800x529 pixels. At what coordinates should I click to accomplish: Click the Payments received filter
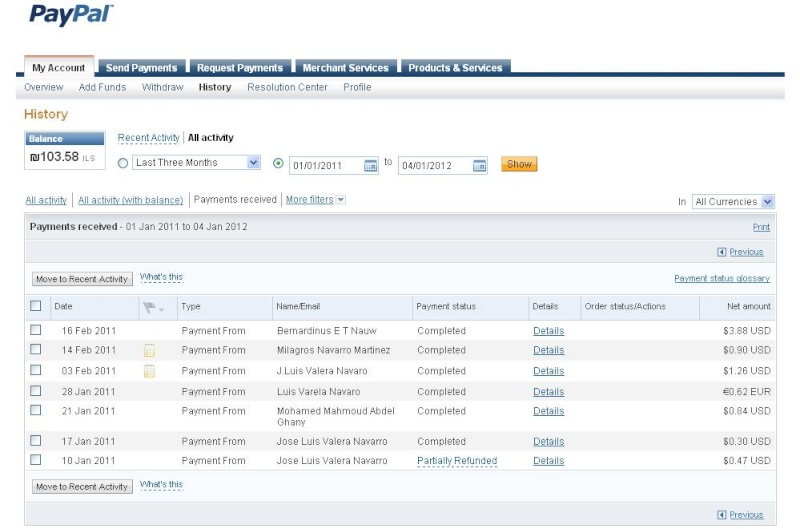coord(235,199)
